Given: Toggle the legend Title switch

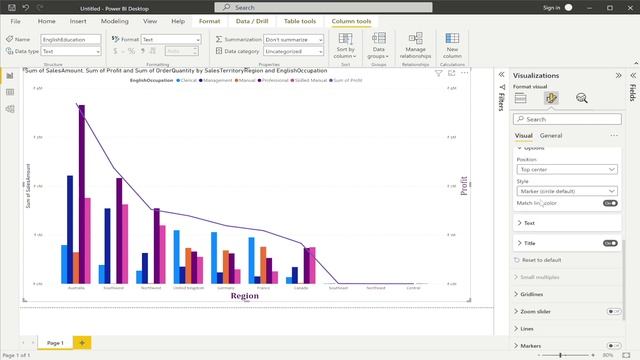Looking at the screenshot, I should pyautogui.click(x=610, y=243).
